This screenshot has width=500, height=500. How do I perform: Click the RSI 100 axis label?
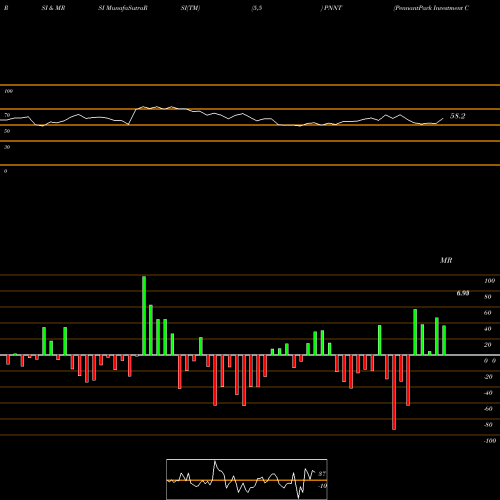tap(8, 91)
